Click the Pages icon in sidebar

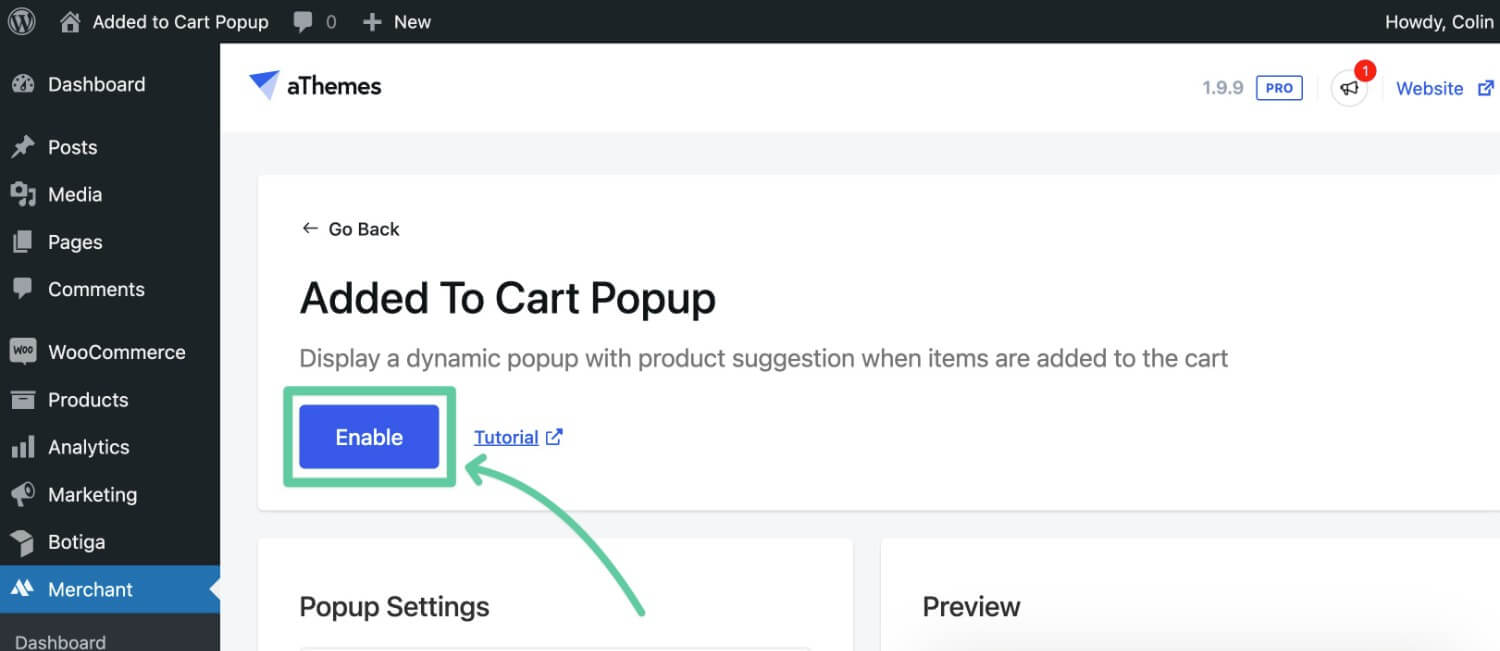23,242
